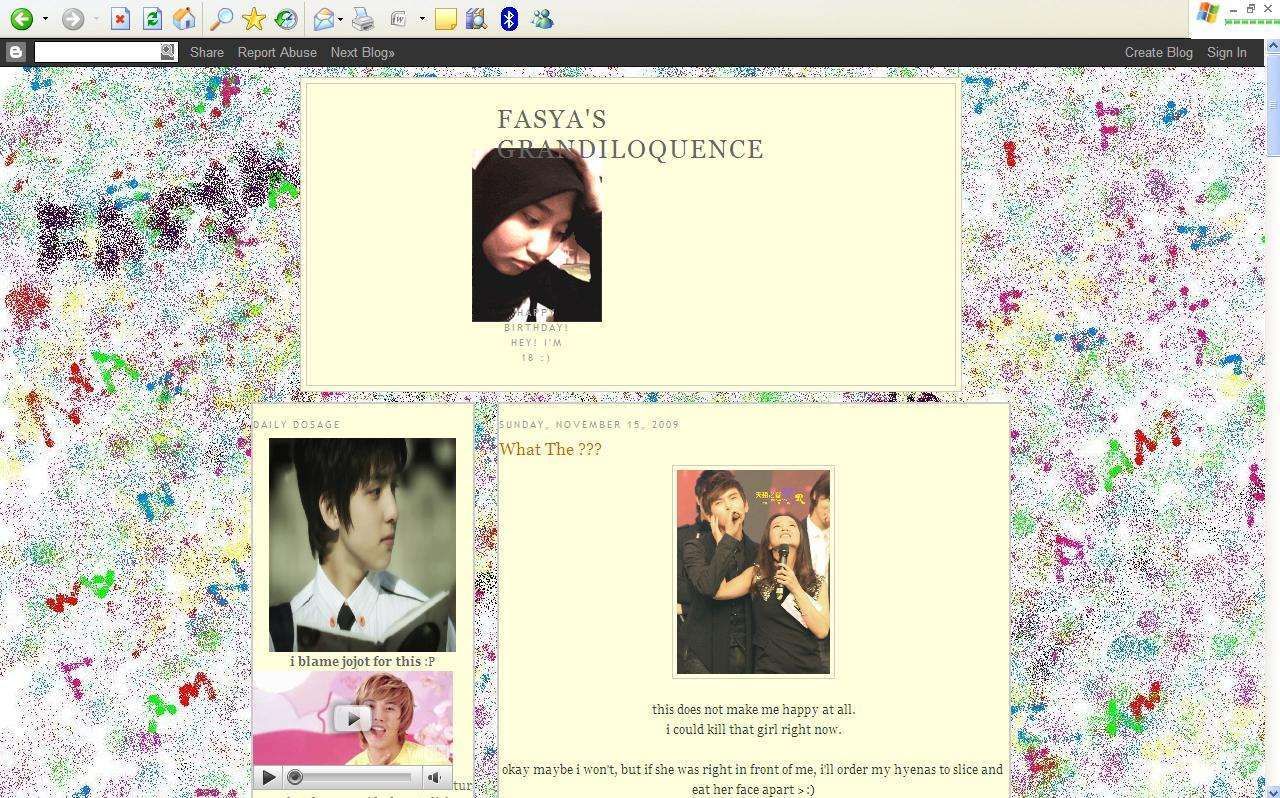The width and height of the screenshot is (1280, 798).
Task: Open History with the clock icon
Action: [286, 19]
